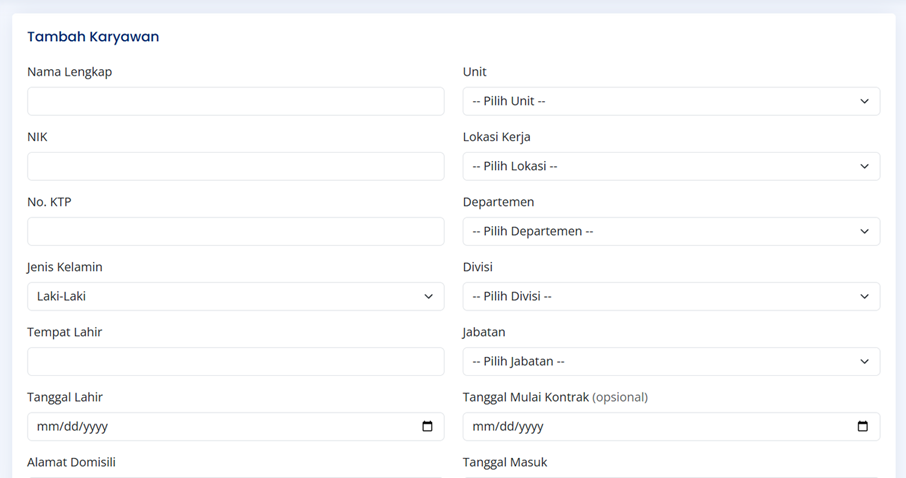This screenshot has width=906, height=478.
Task: Click the No. KTP input field
Action: [236, 231]
